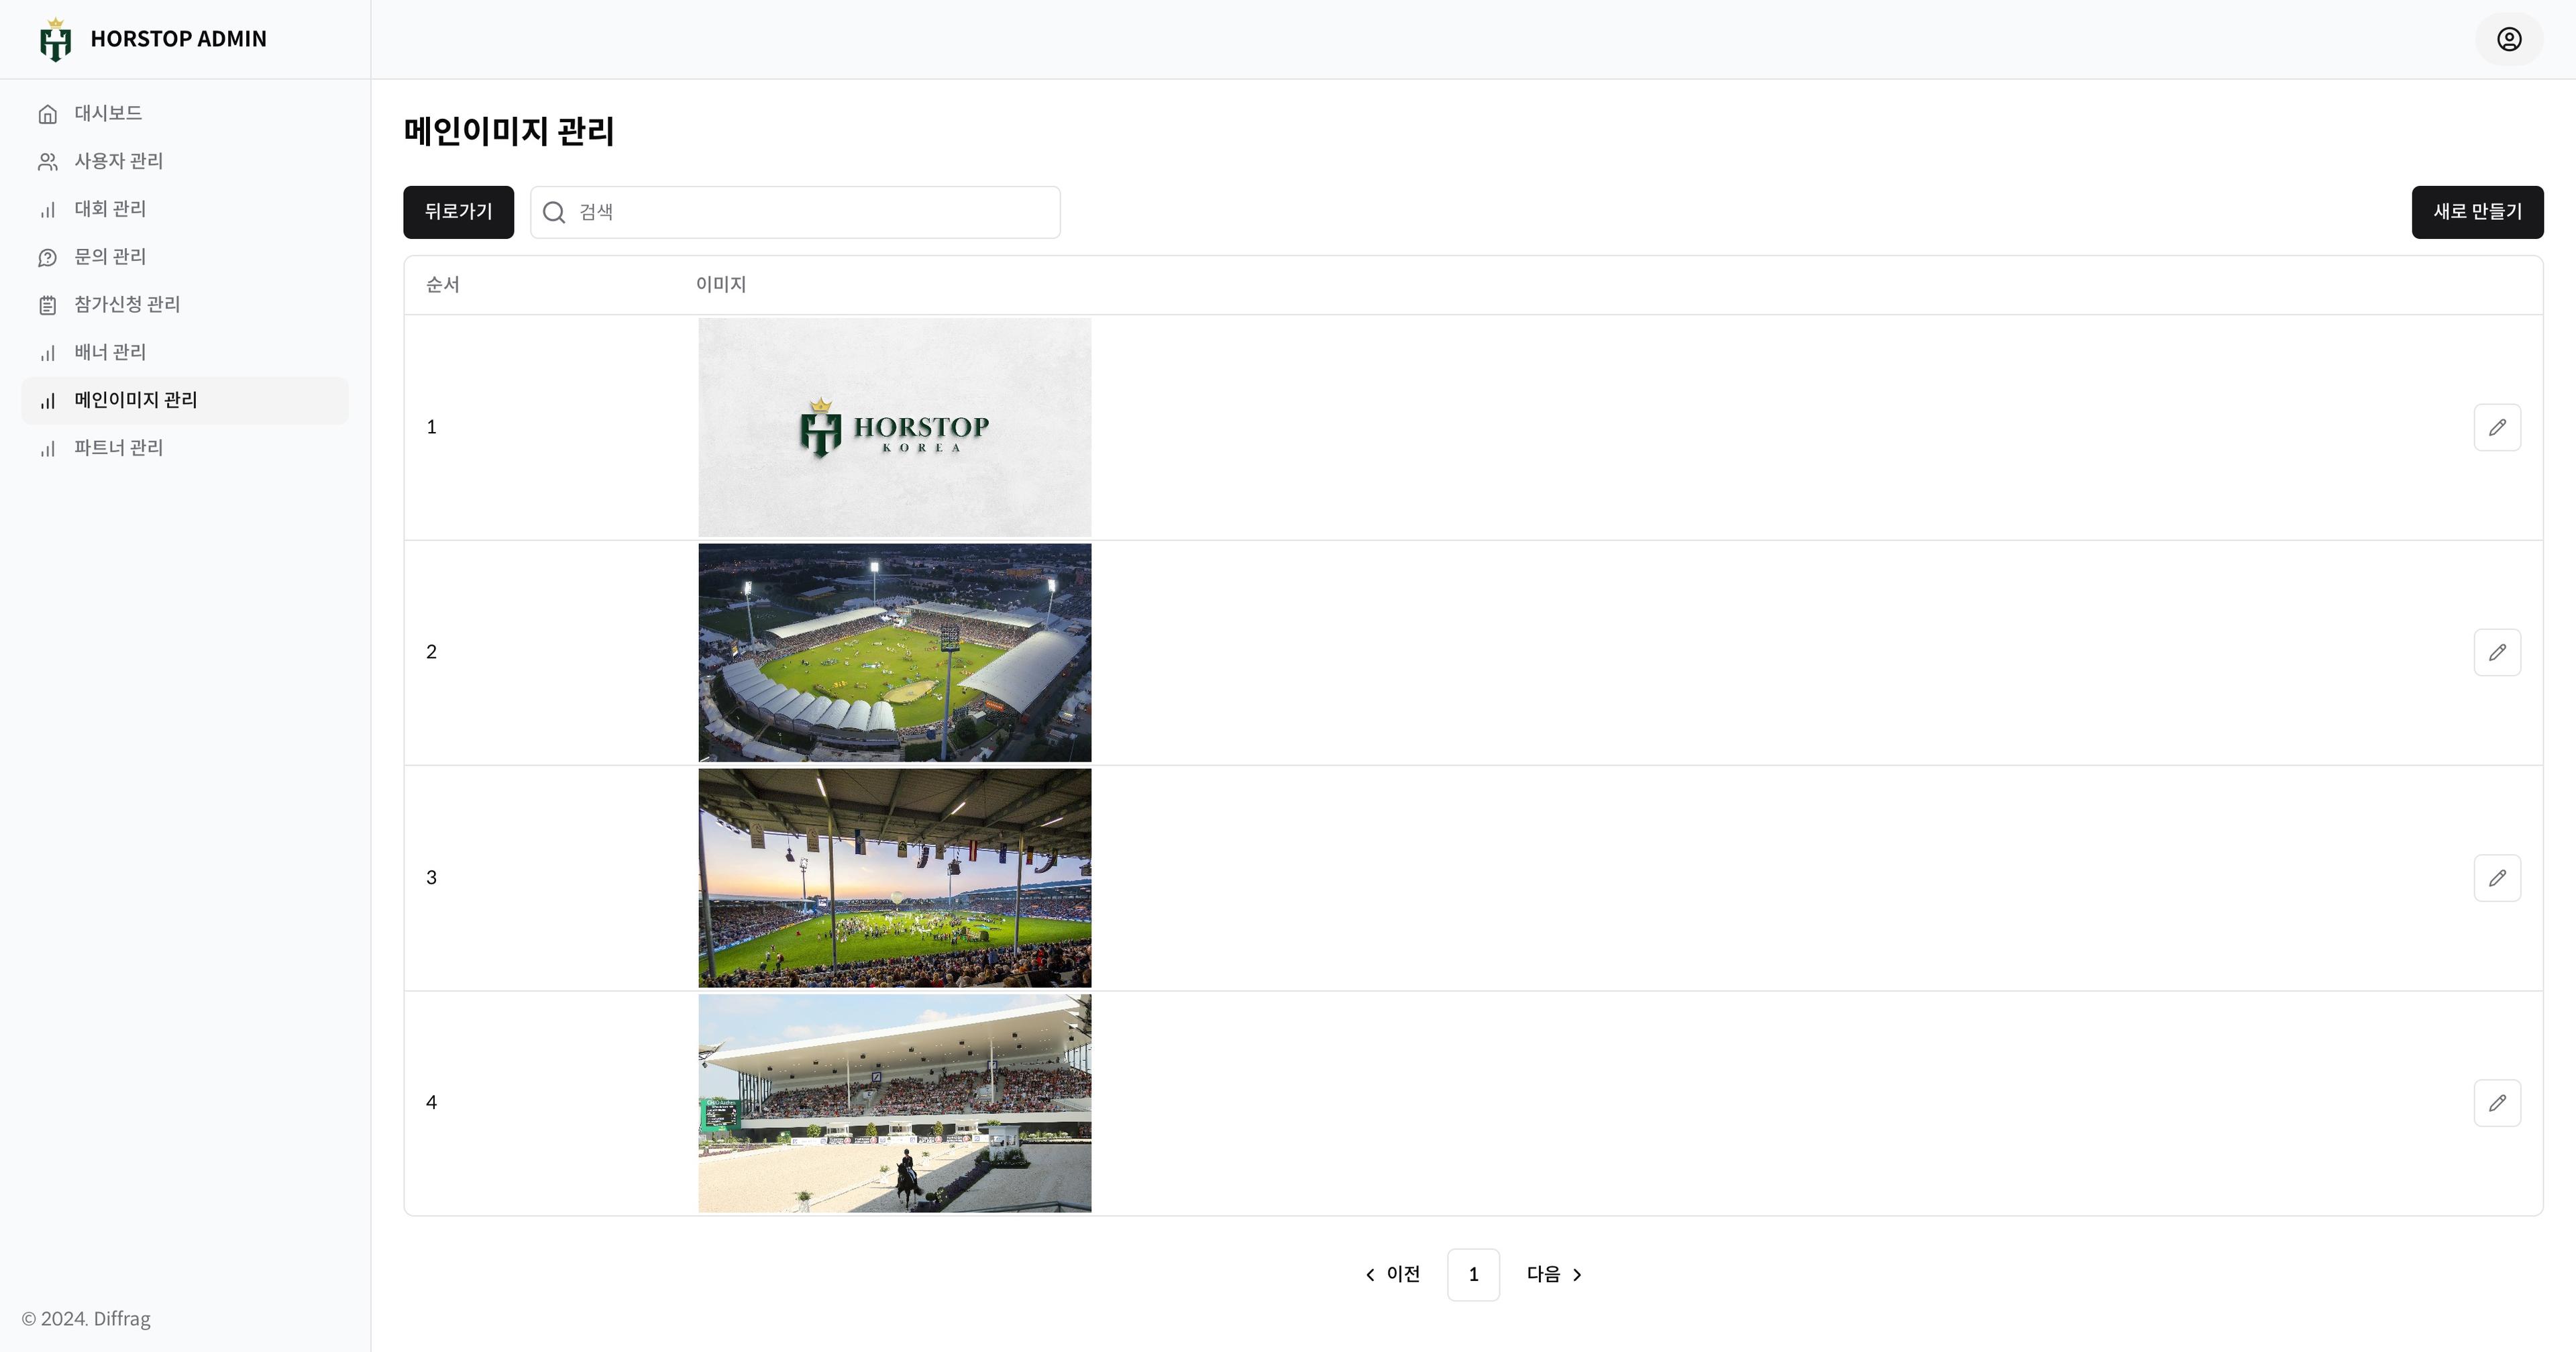Go to the previous page with 이전
2576x1352 pixels.
1393,1274
